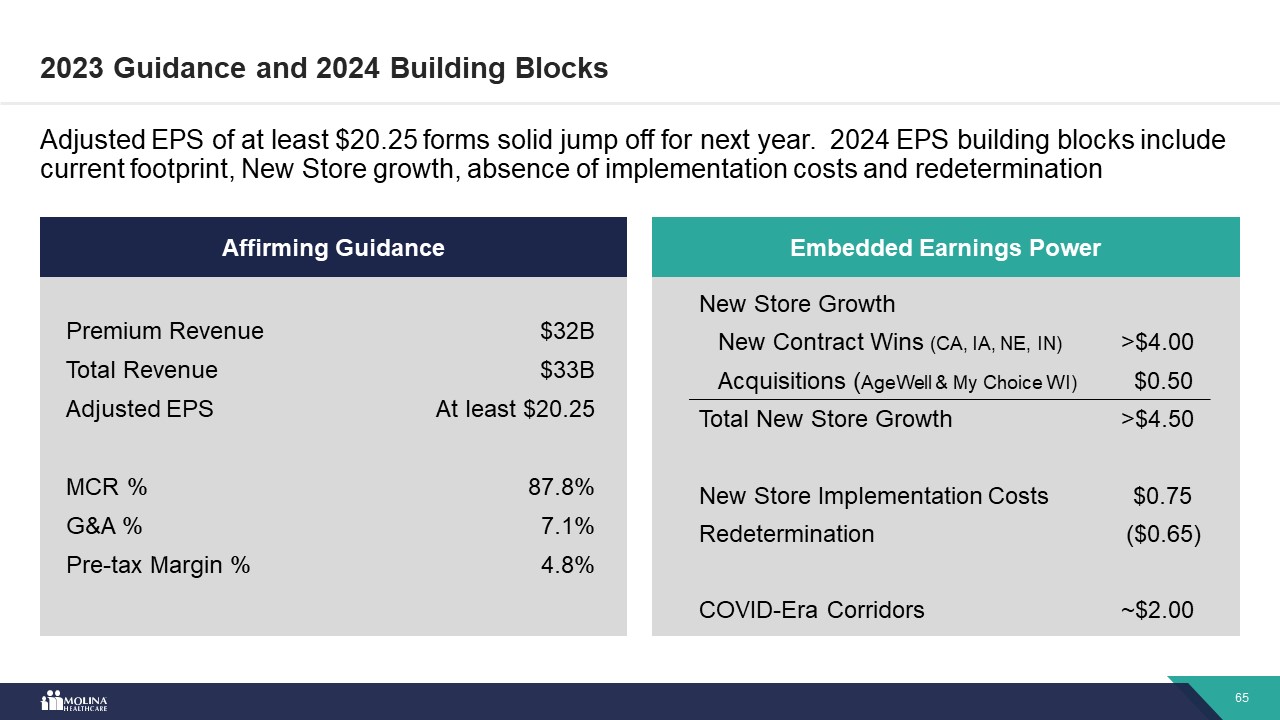Click the New Contract Wins line
This screenshot has width=1280, height=720.
pos(890,343)
